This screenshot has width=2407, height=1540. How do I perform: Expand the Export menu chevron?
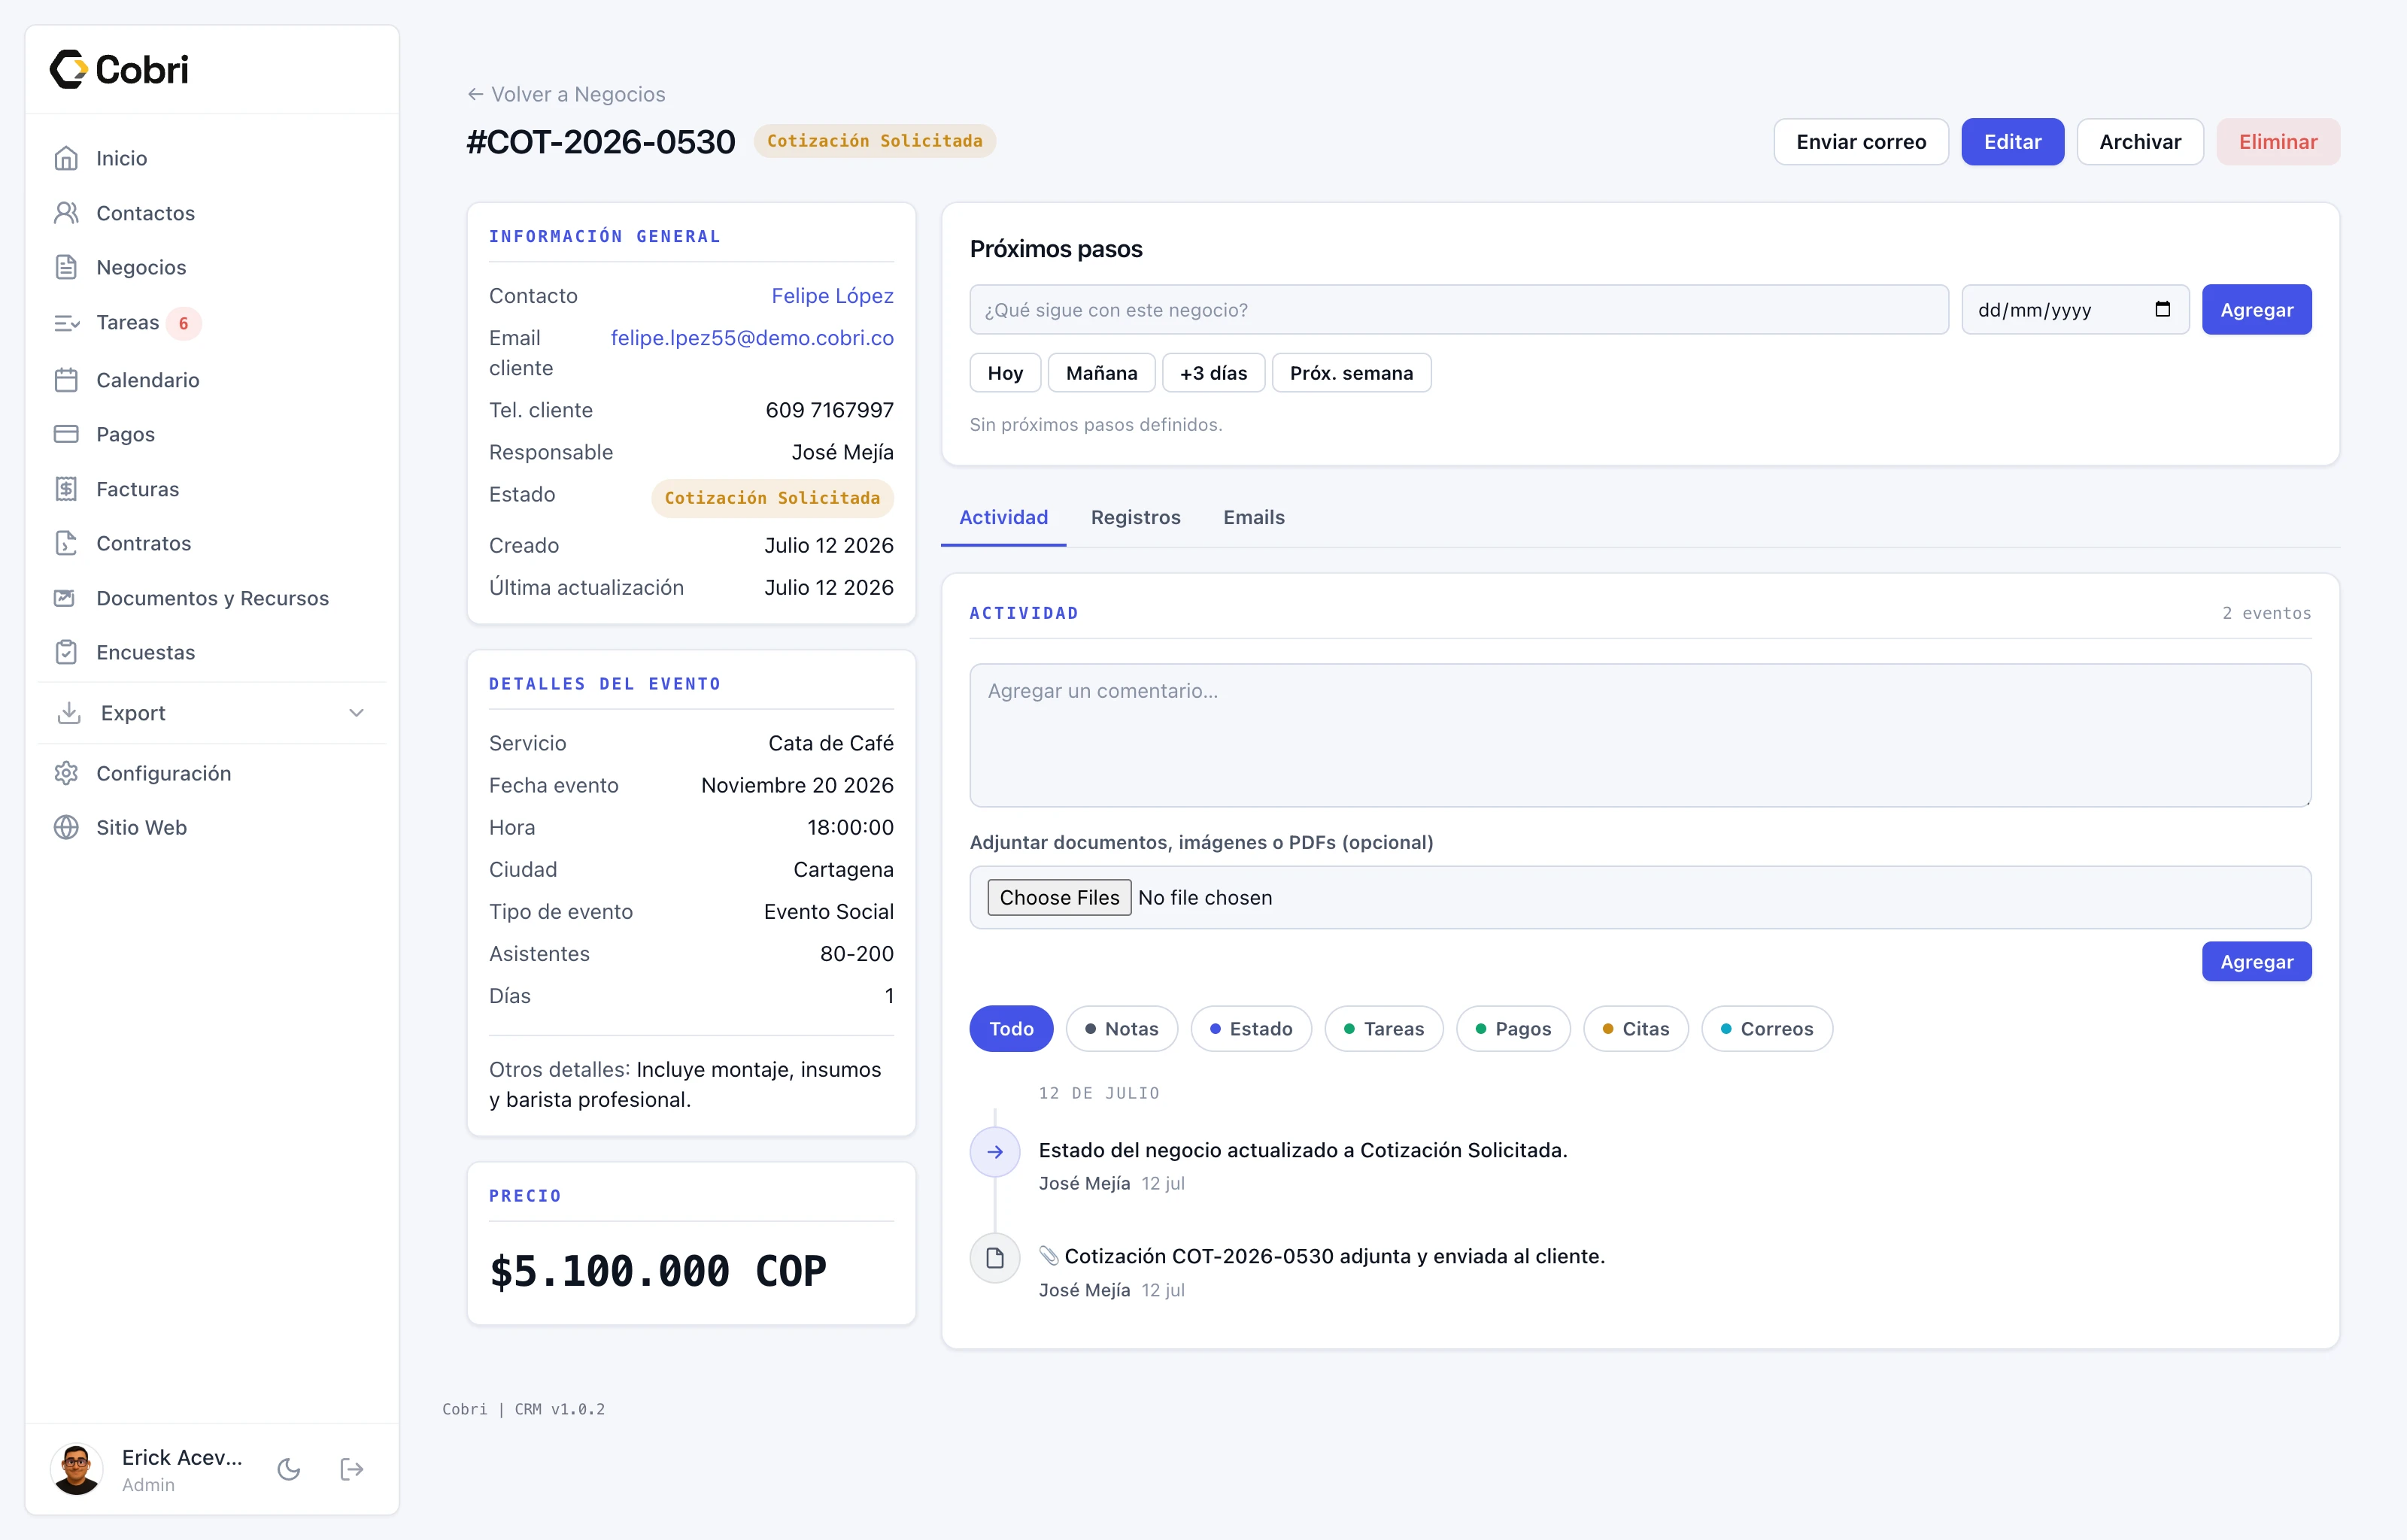coord(356,713)
